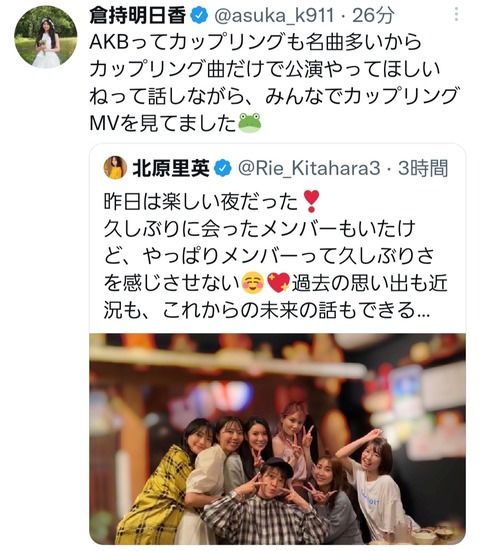Click the 26分 timestamp of the tweet
Viewport: 480px width, 551px height.
point(373,16)
